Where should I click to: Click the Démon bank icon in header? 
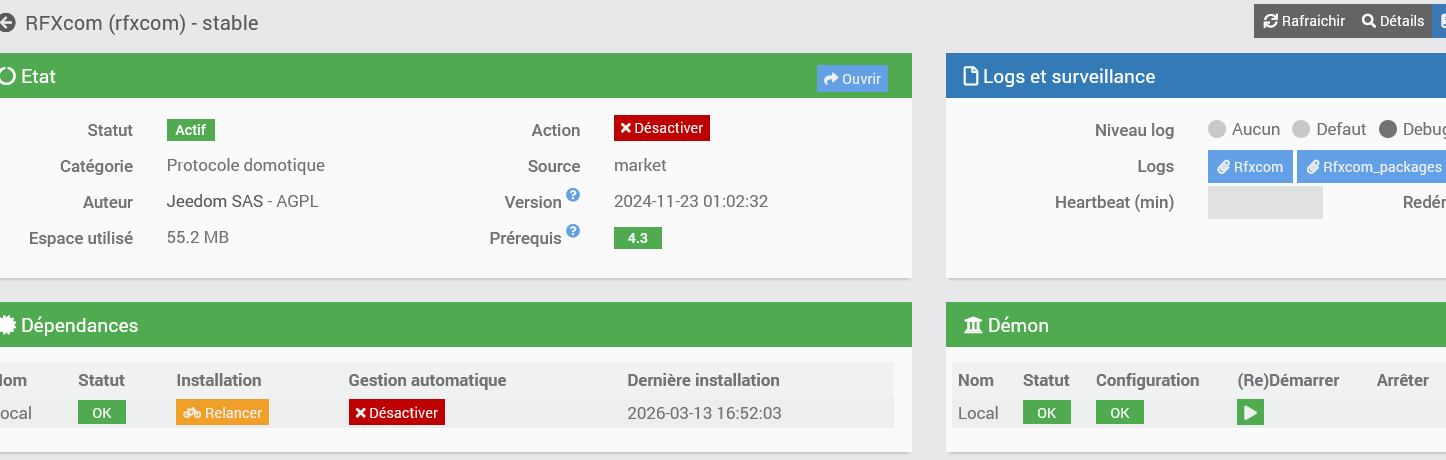[x=973, y=325]
